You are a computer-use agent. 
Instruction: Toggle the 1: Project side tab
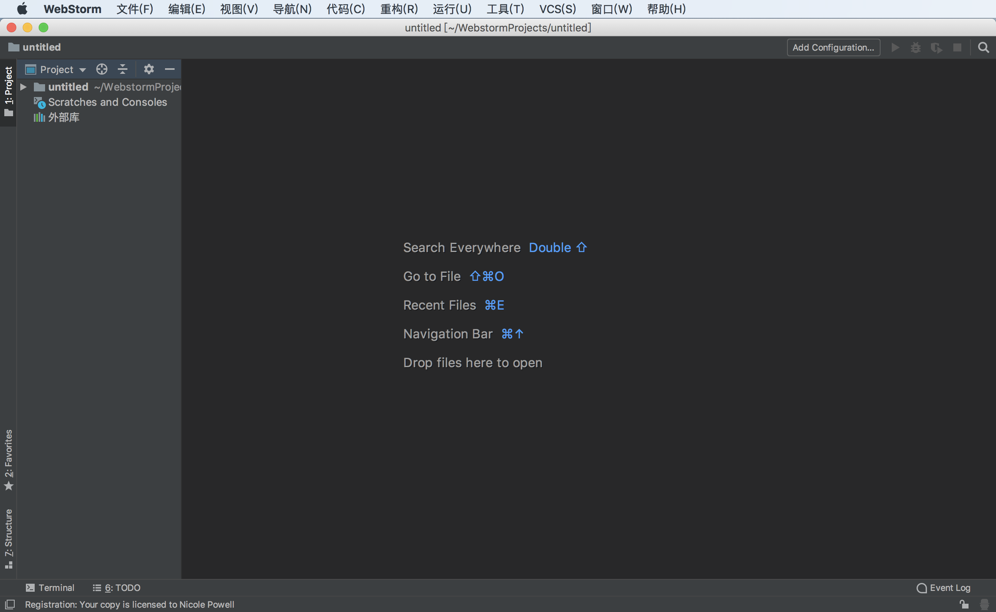pos(8,92)
